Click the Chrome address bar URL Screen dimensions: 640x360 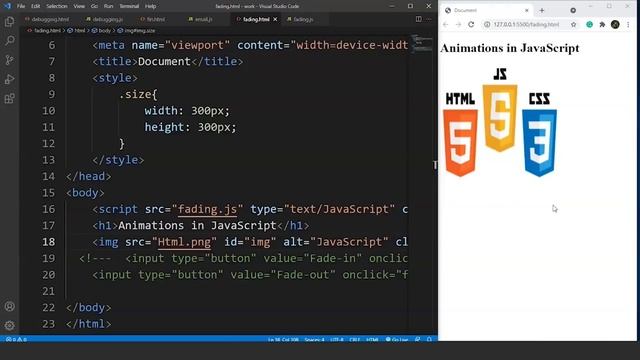point(526,24)
